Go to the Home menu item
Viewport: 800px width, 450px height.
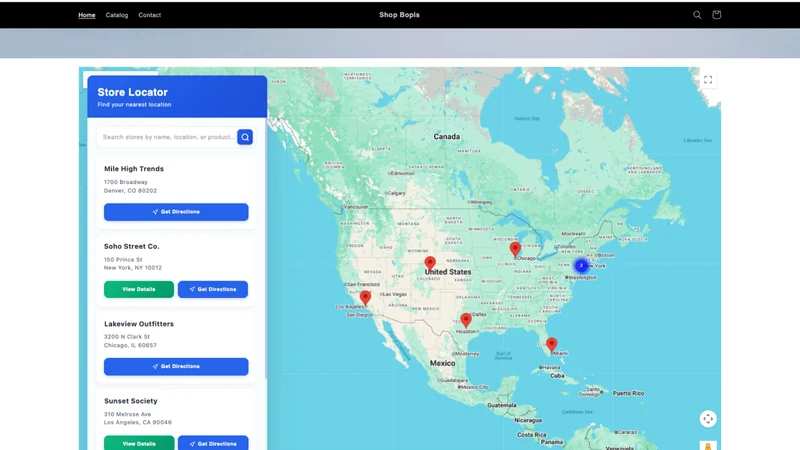click(x=87, y=15)
